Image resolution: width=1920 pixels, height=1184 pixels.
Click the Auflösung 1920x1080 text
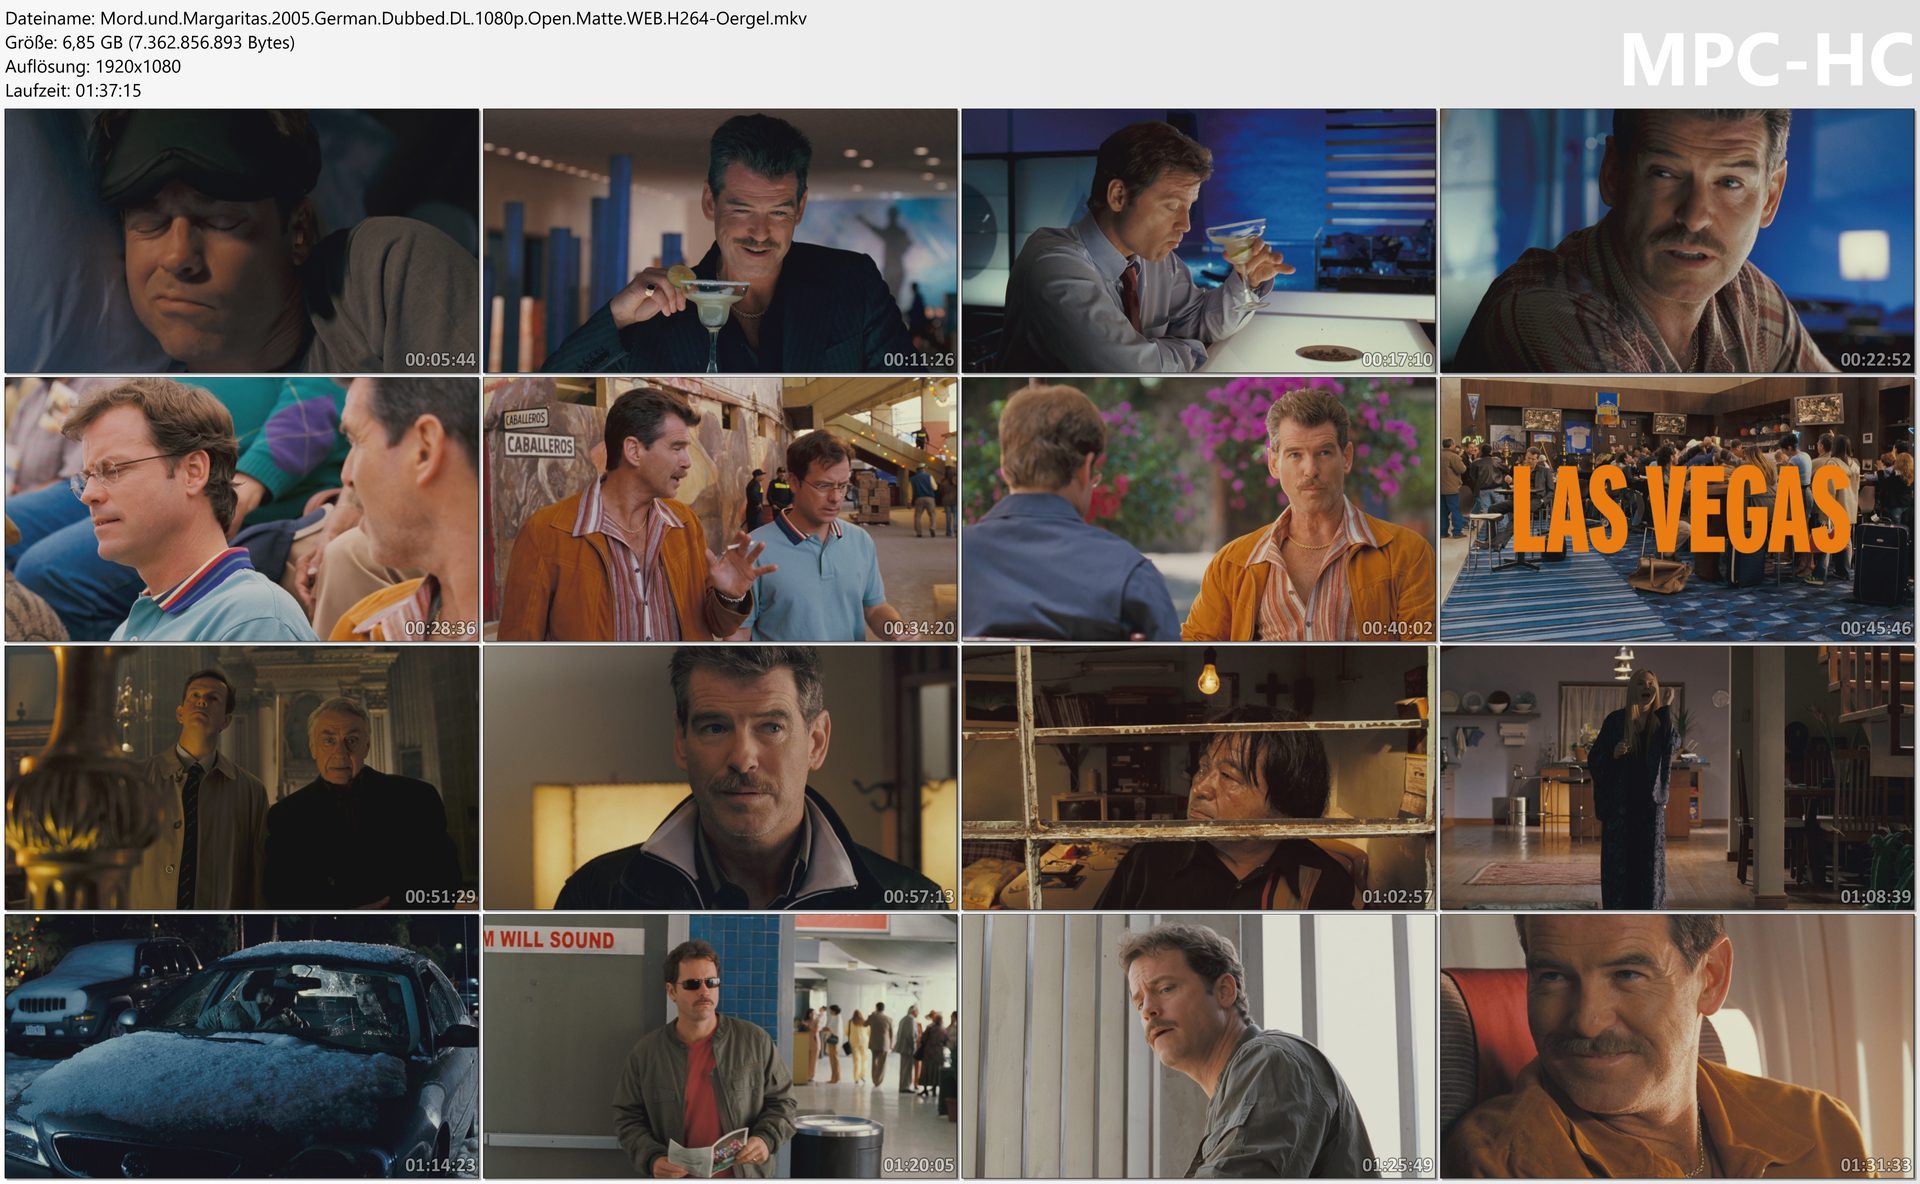(93, 66)
